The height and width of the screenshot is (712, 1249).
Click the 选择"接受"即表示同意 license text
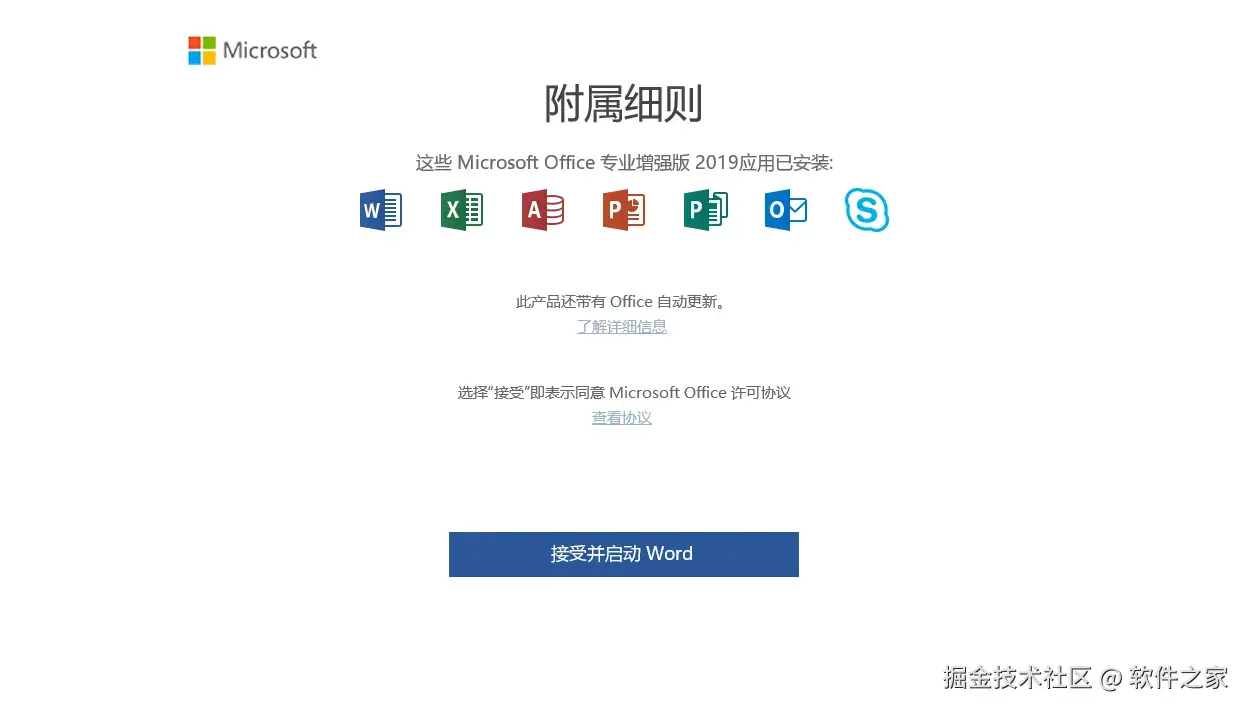point(624,392)
